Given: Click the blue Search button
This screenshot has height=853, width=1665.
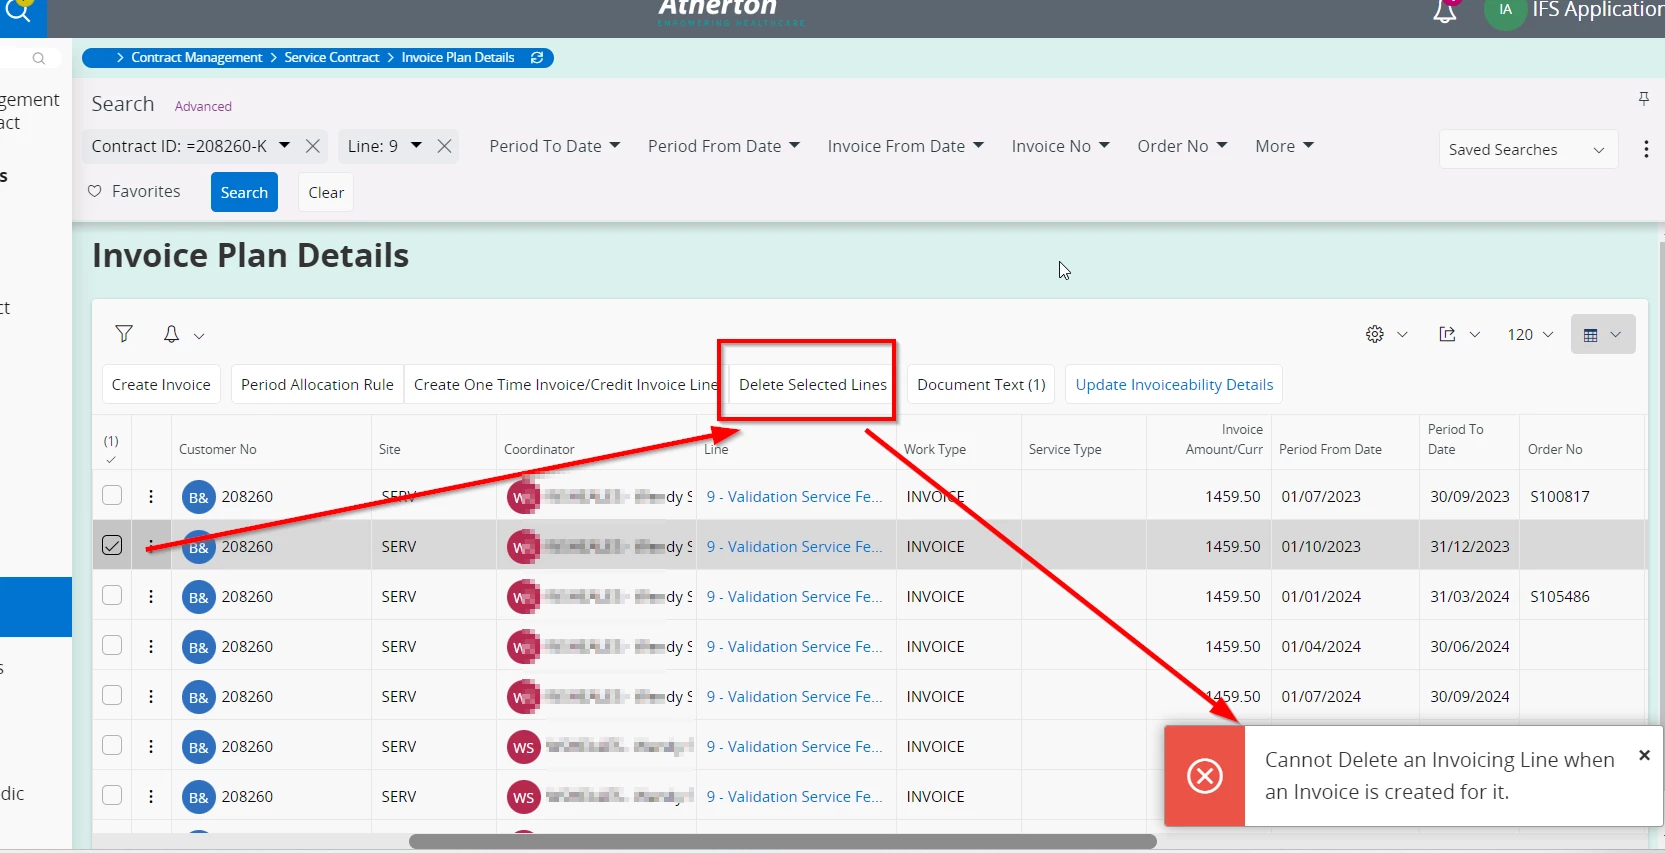Looking at the screenshot, I should pyautogui.click(x=244, y=192).
